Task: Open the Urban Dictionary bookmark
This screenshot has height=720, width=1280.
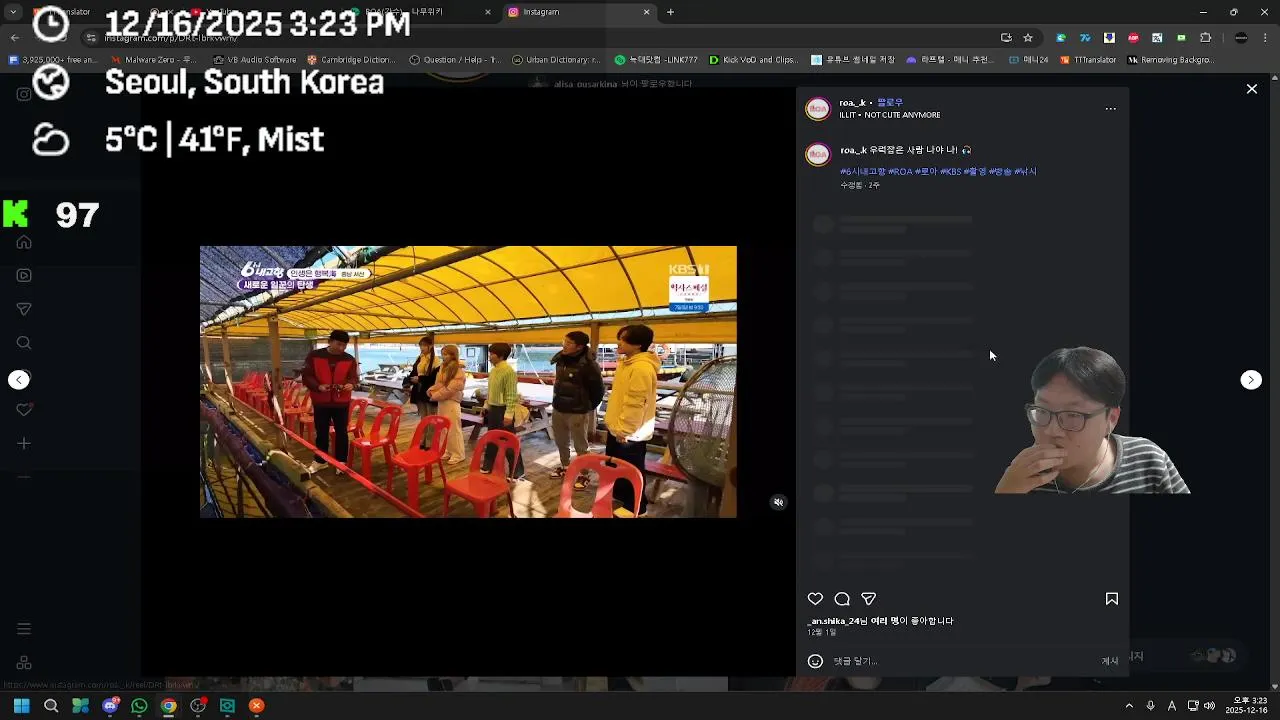Action: 557,60
